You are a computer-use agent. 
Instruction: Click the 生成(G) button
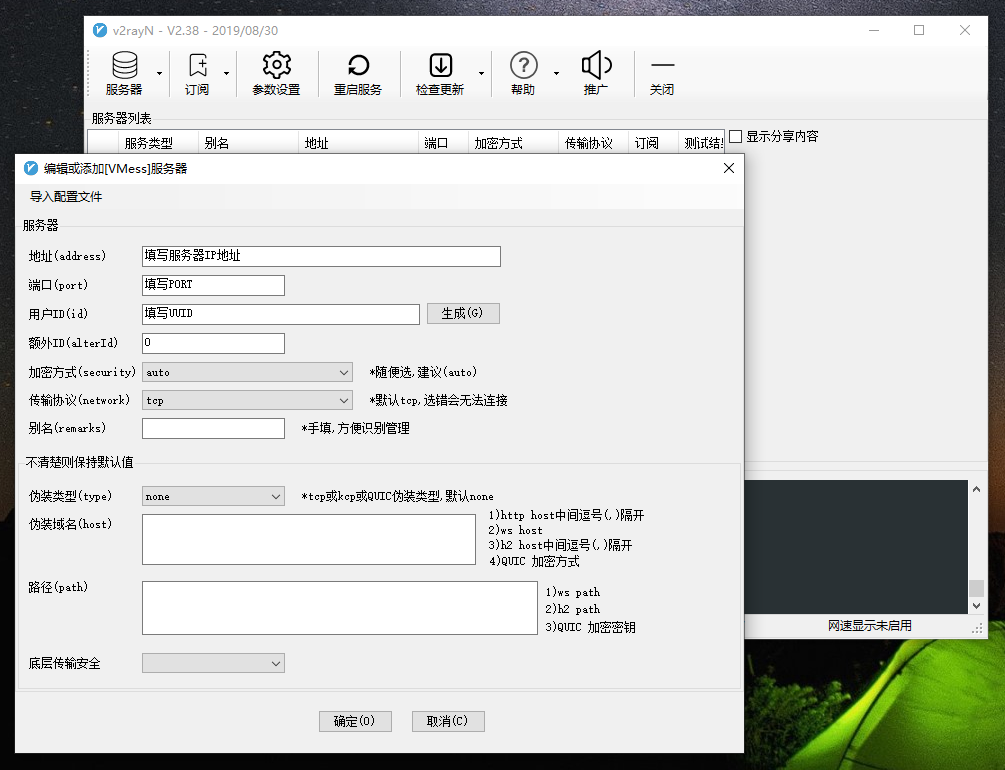coord(463,314)
